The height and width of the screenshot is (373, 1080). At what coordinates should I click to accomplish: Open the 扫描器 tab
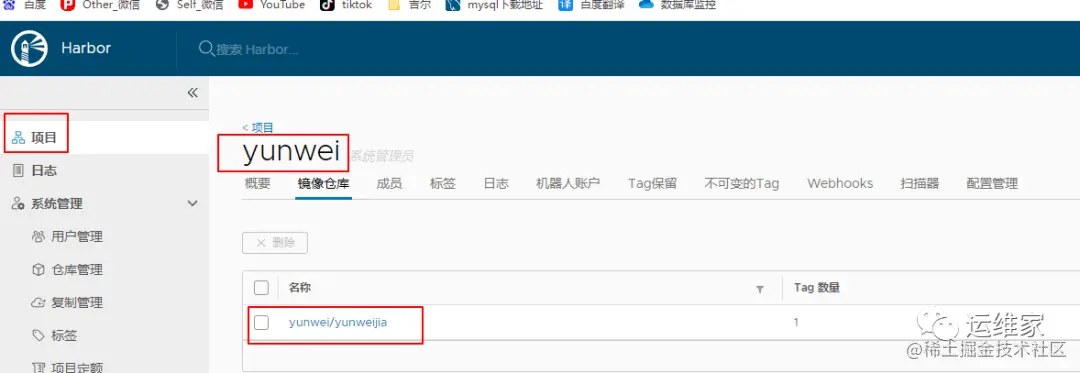[x=920, y=184]
